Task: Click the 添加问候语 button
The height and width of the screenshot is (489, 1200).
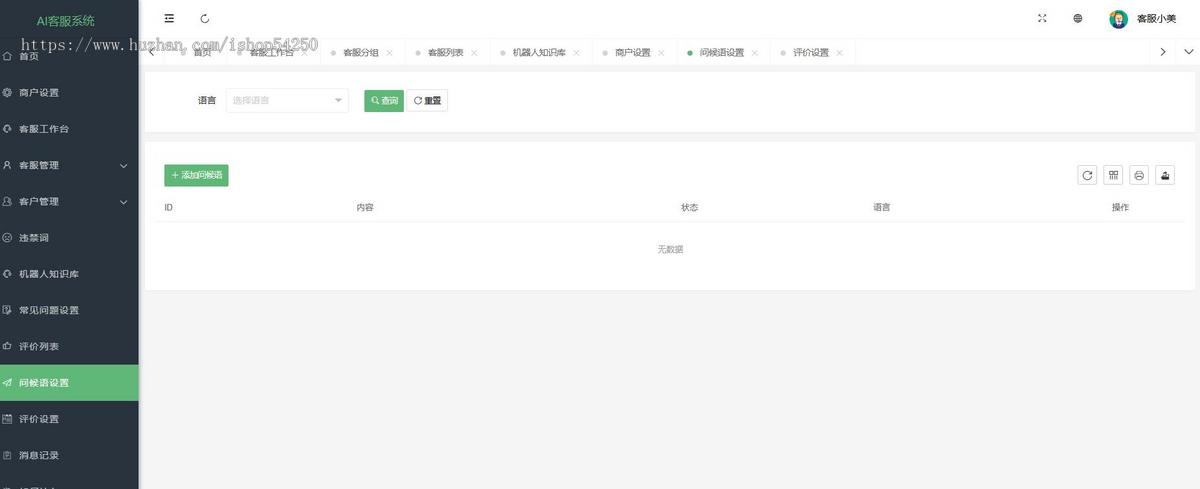Action: click(x=196, y=175)
